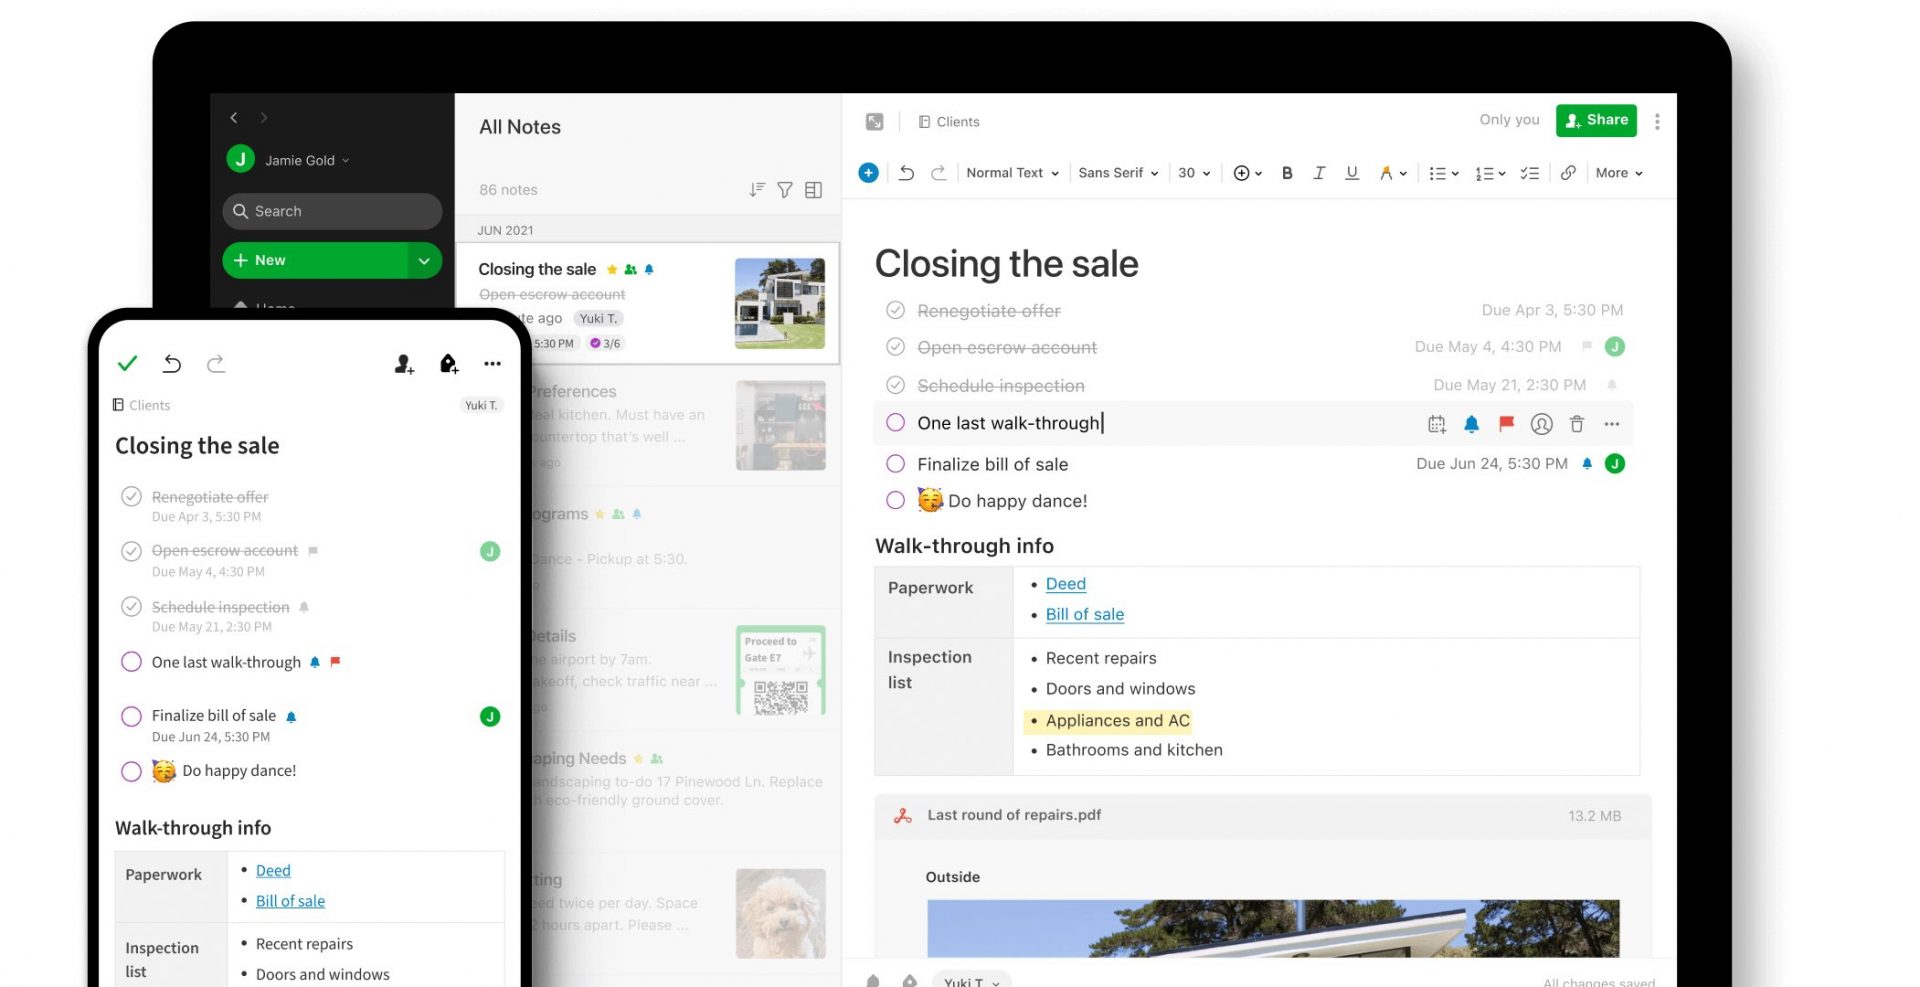This screenshot has width=1920, height=987.
Task: Filter the All Notes list
Action: [x=785, y=190]
